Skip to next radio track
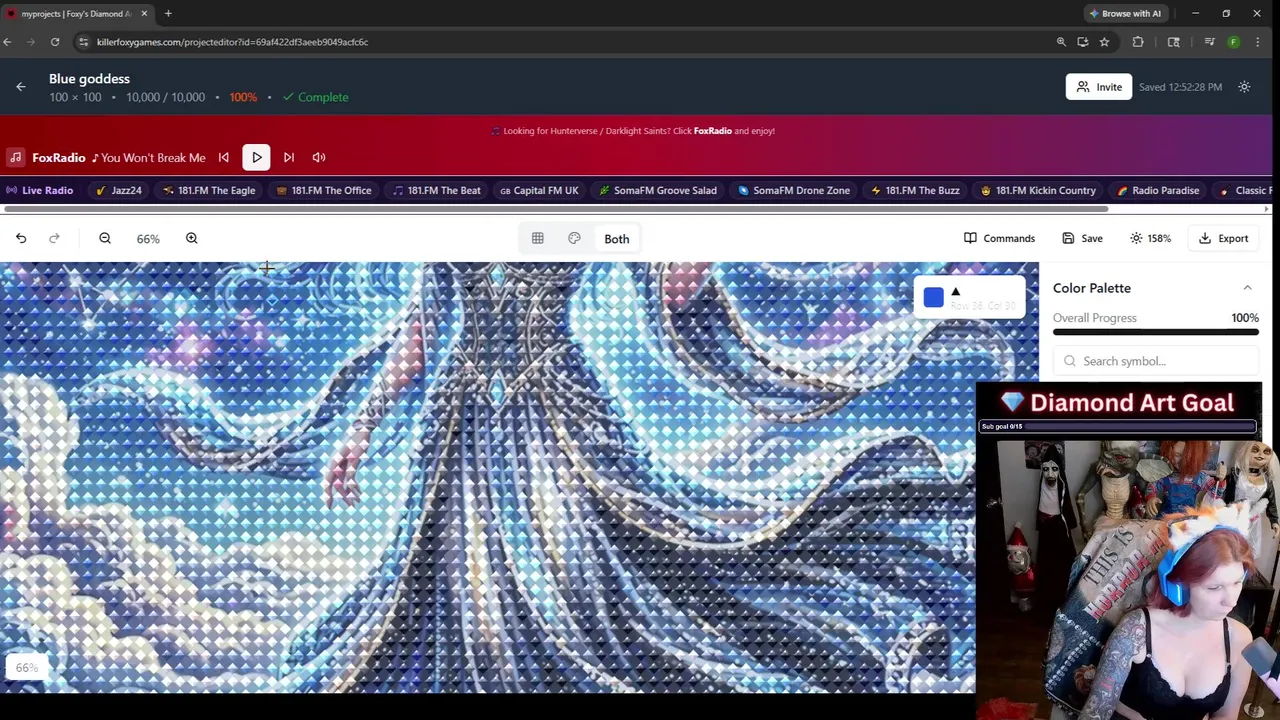The image size is (1280, 720). click(x=289, y=157)
